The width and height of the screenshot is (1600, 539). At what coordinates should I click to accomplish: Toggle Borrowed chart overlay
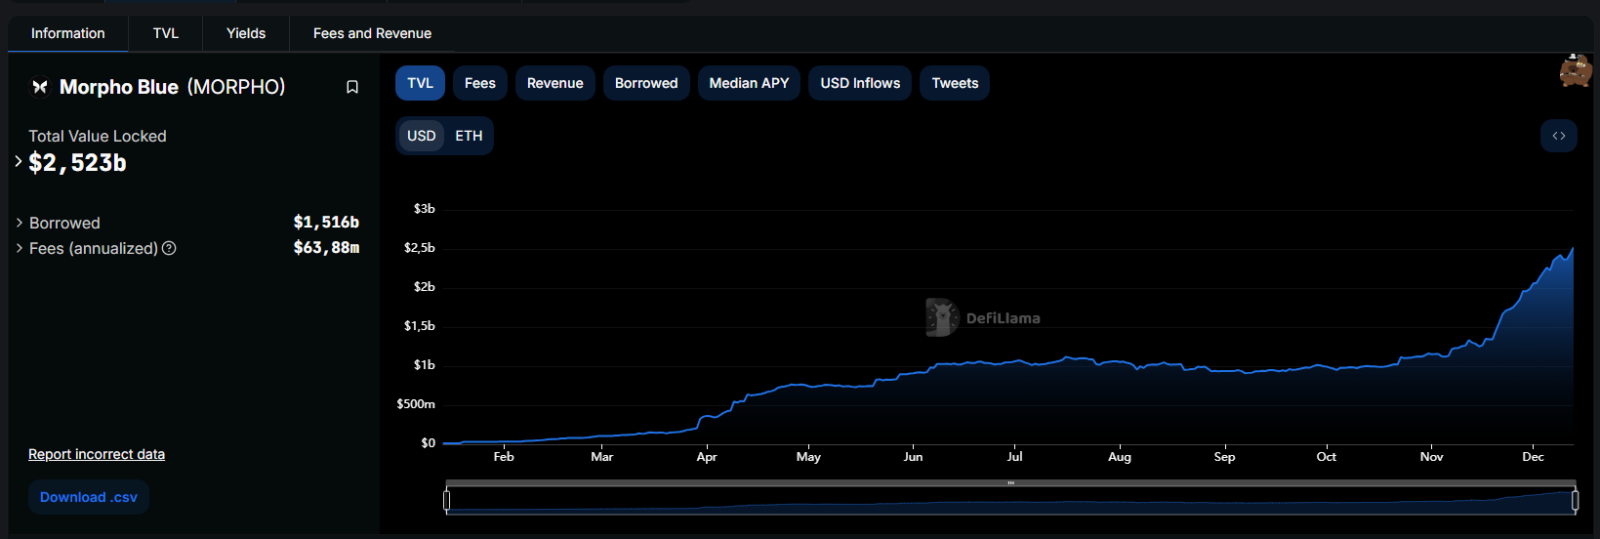(646, 83)
